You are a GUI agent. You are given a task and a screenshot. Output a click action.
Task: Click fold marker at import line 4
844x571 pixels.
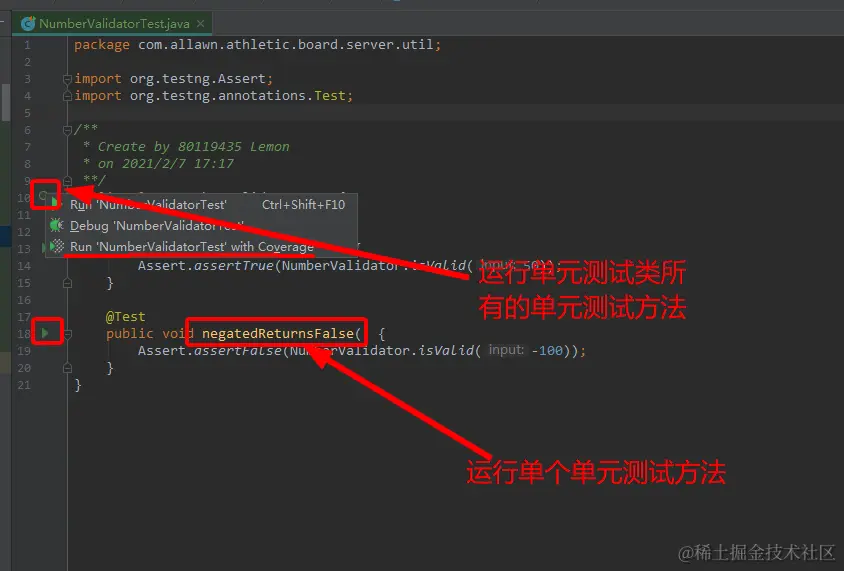pos(67,96)
